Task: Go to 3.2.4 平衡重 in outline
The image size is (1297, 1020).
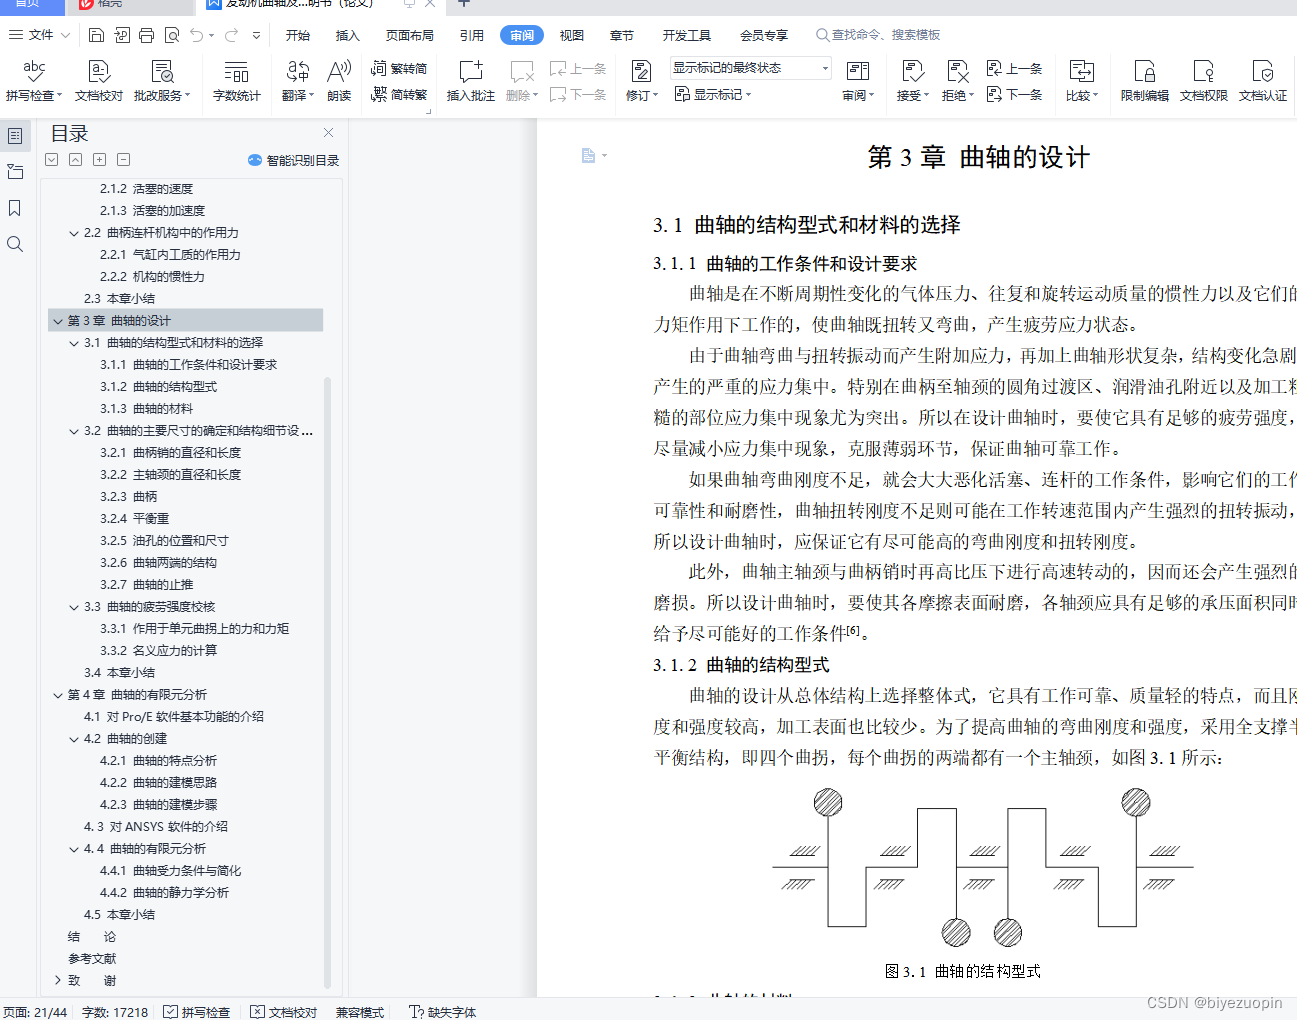Action: pyautogui.click(x=134, y=519)
